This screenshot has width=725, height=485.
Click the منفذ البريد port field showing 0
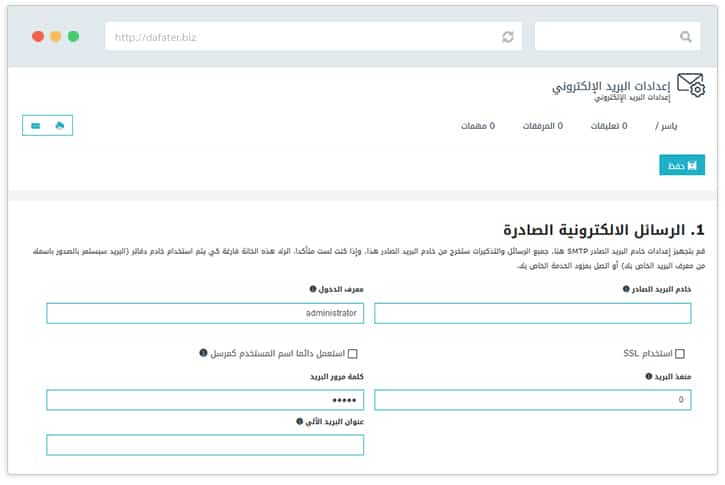coord(533,400)
